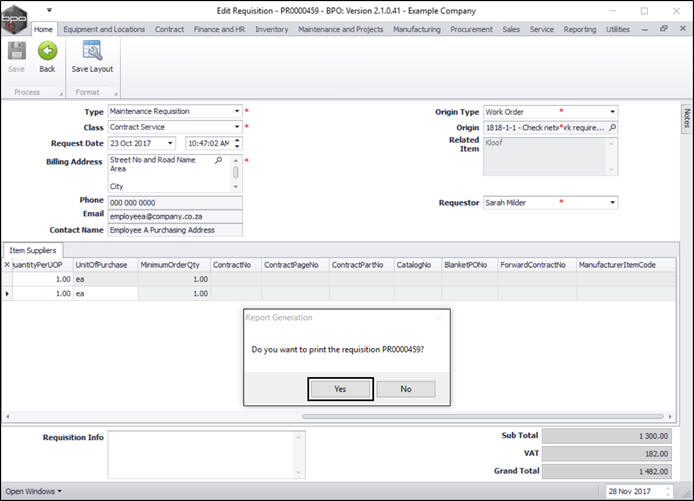Click the Email input field
Image resolution: width=694 pixels, height=501 pixels.
tap(175, 216)
